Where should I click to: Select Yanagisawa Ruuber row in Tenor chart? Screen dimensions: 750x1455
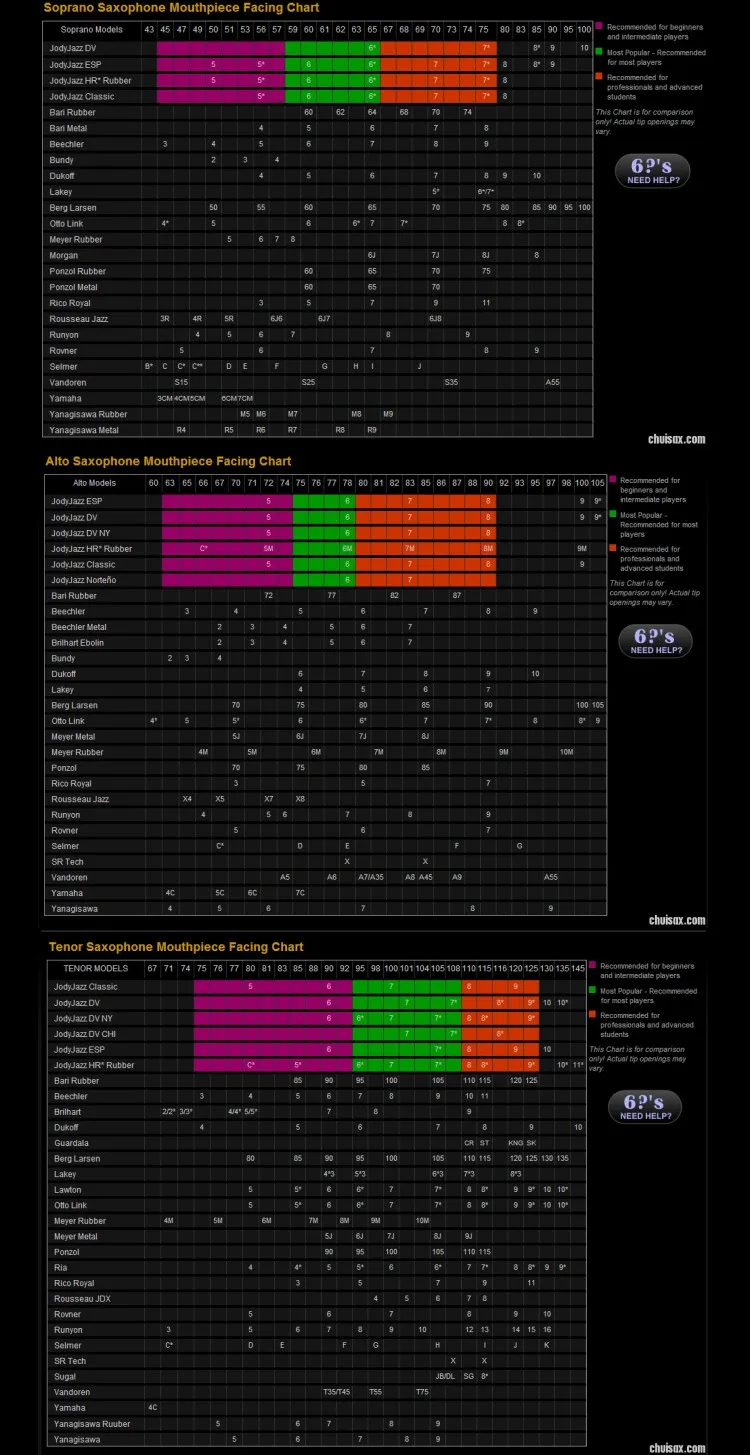coord(318,1424)
